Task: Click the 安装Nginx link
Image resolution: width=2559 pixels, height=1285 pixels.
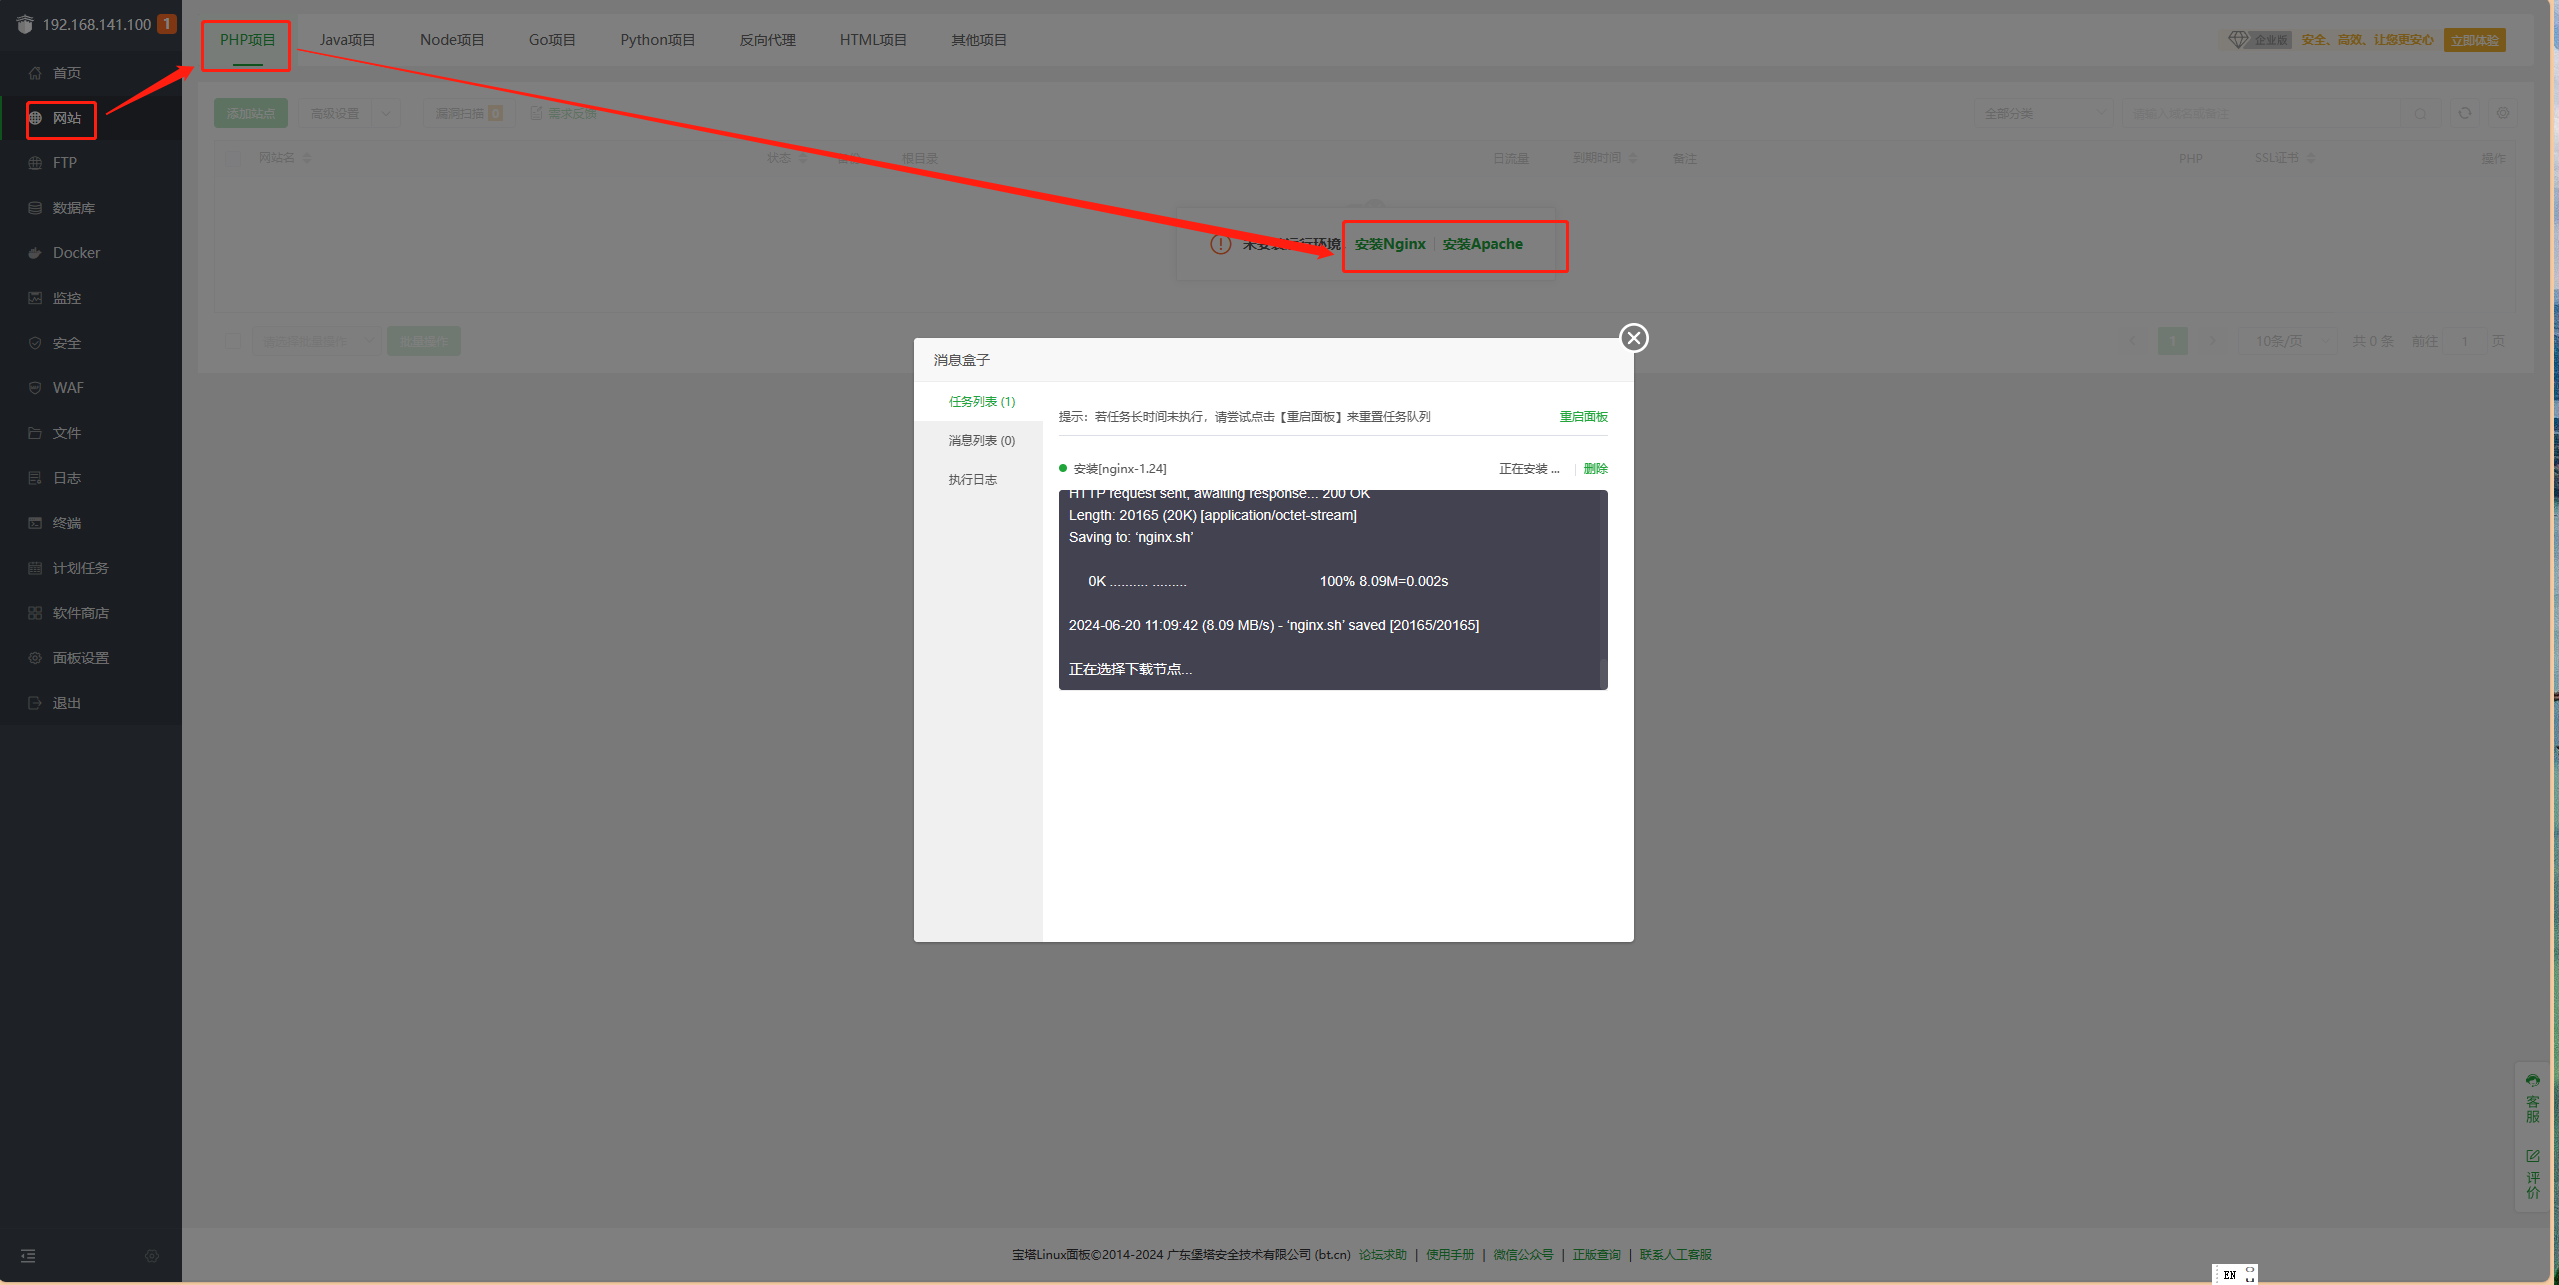Action: tap(1390, 244)
